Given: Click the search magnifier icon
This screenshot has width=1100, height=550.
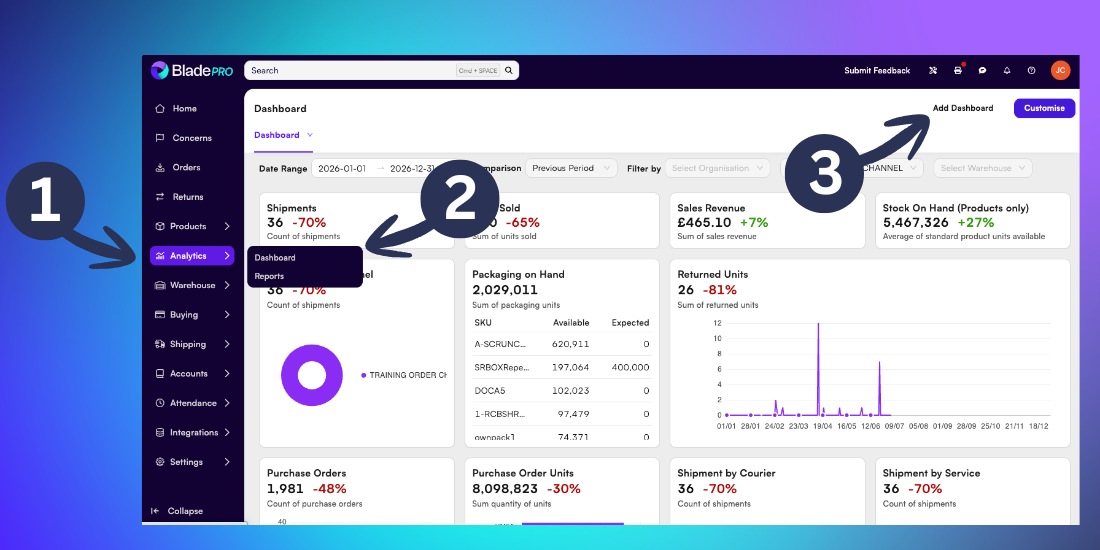Looking at the screenshot, I should [509, 70].
